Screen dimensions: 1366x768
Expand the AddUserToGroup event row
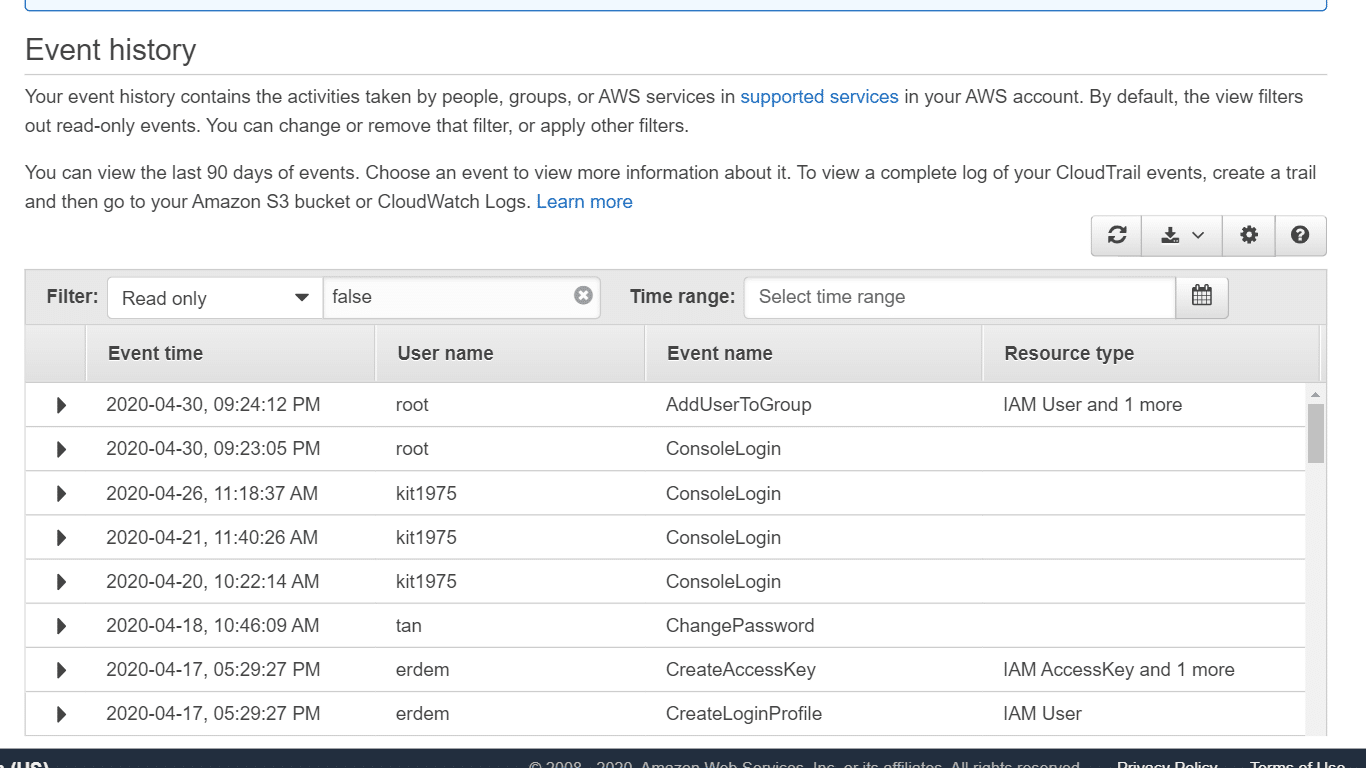61,405
